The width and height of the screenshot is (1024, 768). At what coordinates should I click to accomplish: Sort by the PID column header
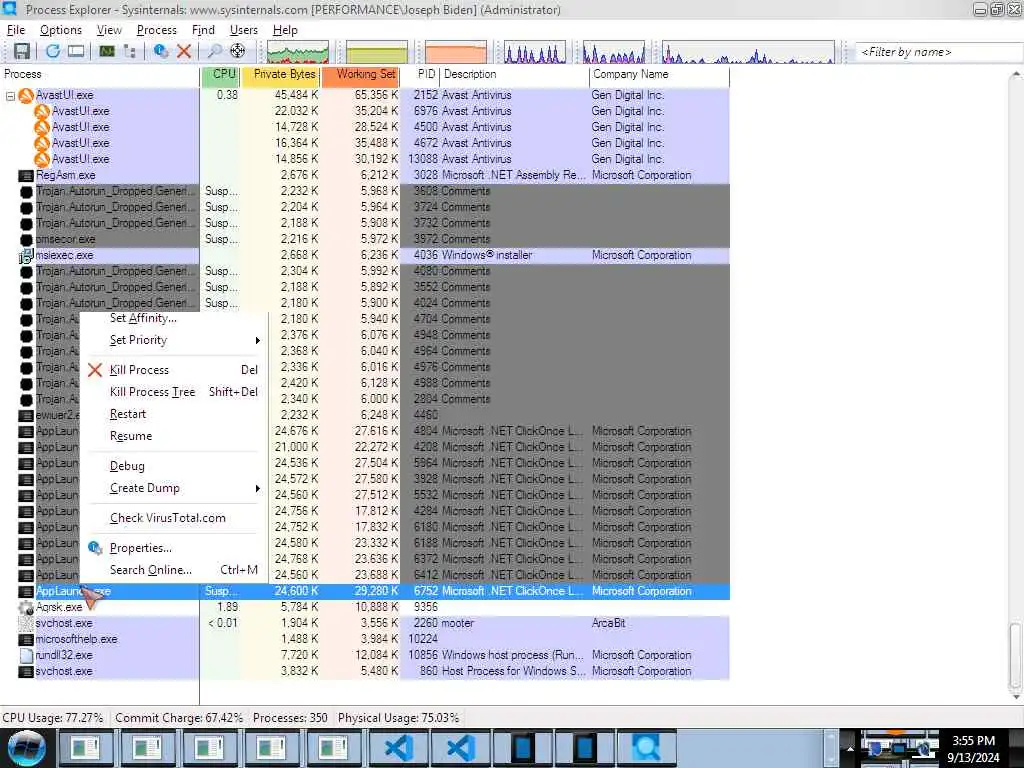(420, 74)
